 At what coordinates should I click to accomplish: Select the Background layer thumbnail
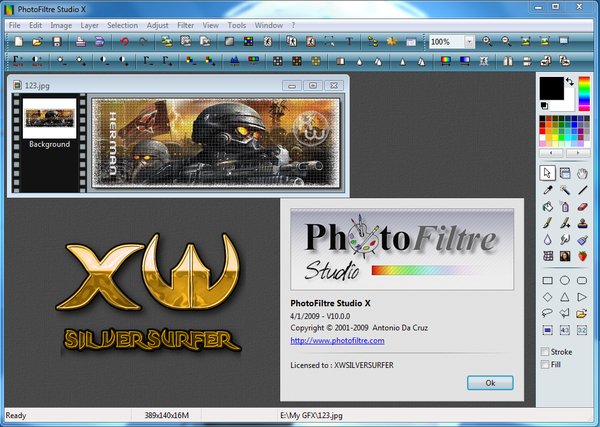49,118
